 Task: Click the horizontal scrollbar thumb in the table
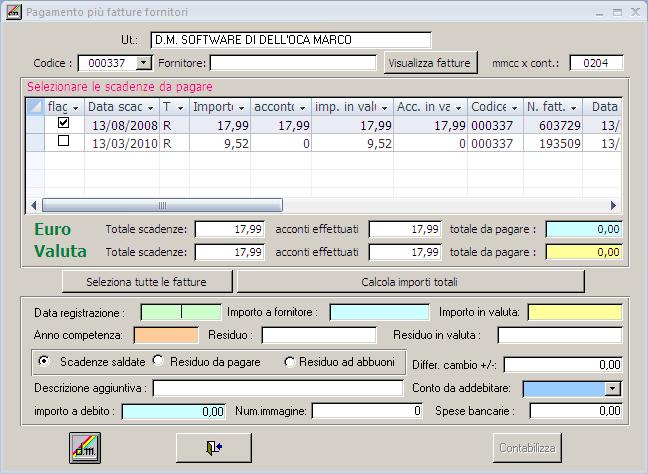162,205
